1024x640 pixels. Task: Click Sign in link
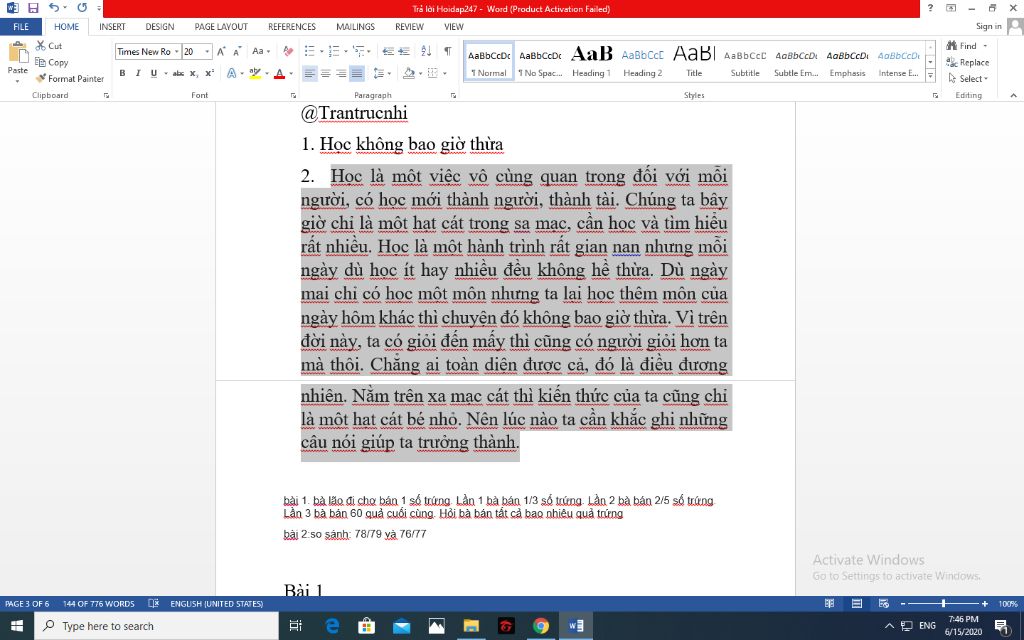(989, 26)
